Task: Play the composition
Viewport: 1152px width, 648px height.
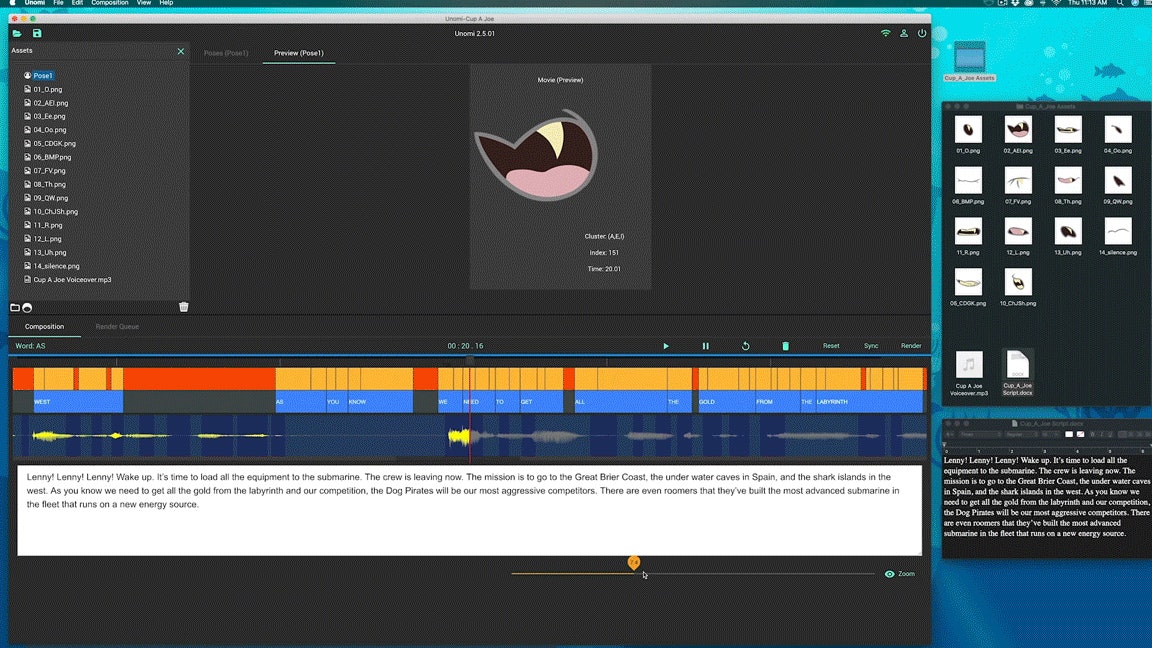Action: tap(666, 346)
